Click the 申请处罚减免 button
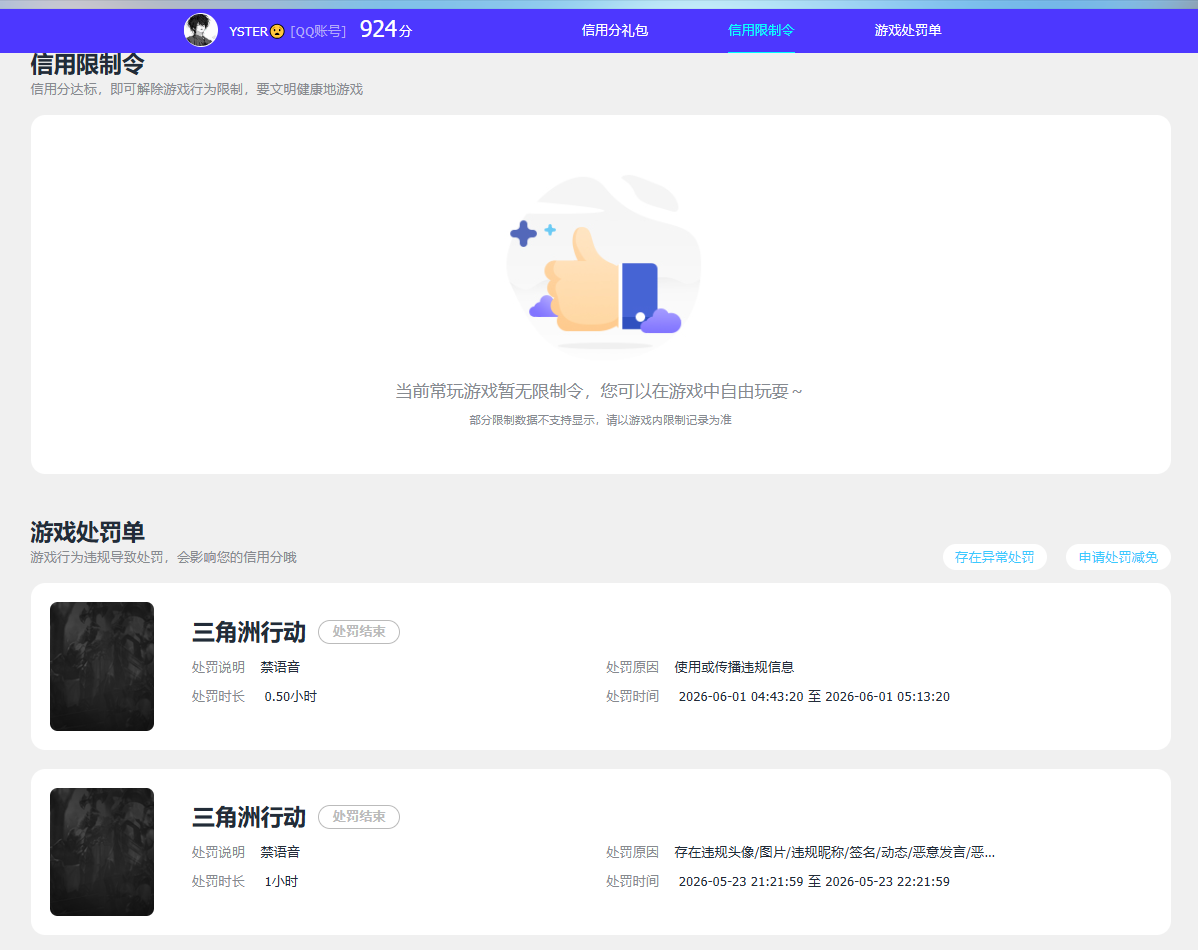 (1118, 557)
